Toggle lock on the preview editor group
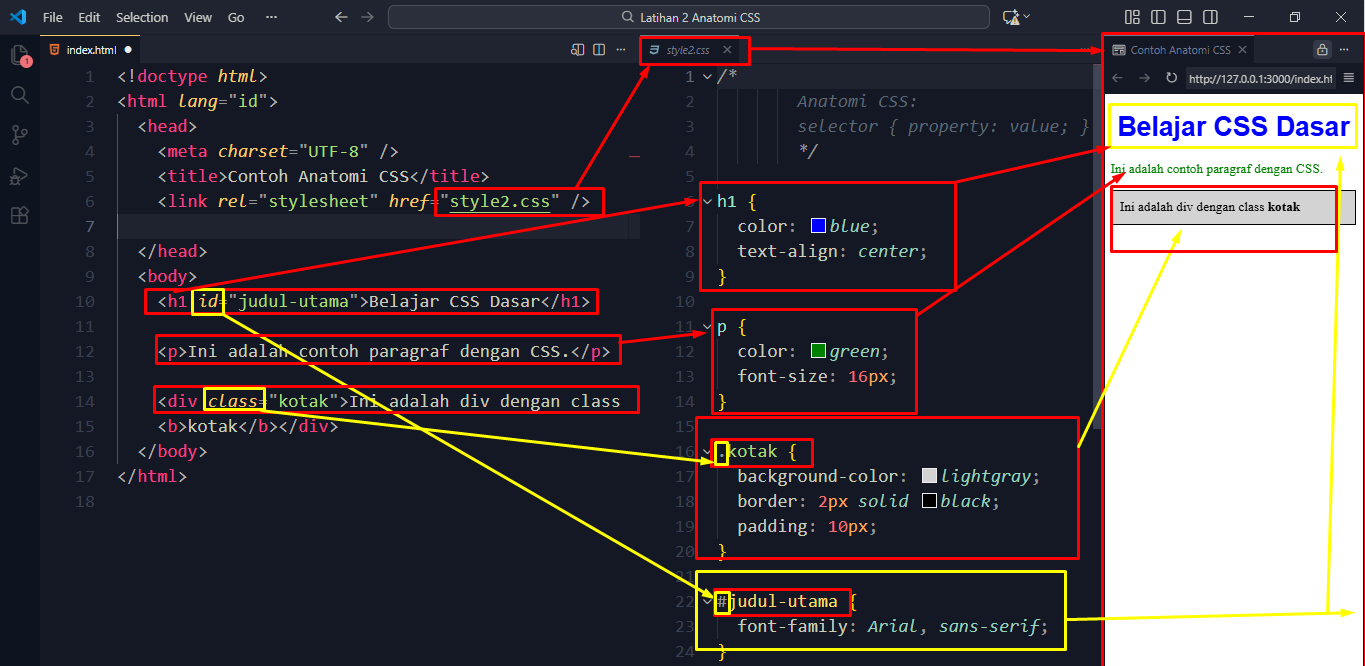 [1321, 49]
